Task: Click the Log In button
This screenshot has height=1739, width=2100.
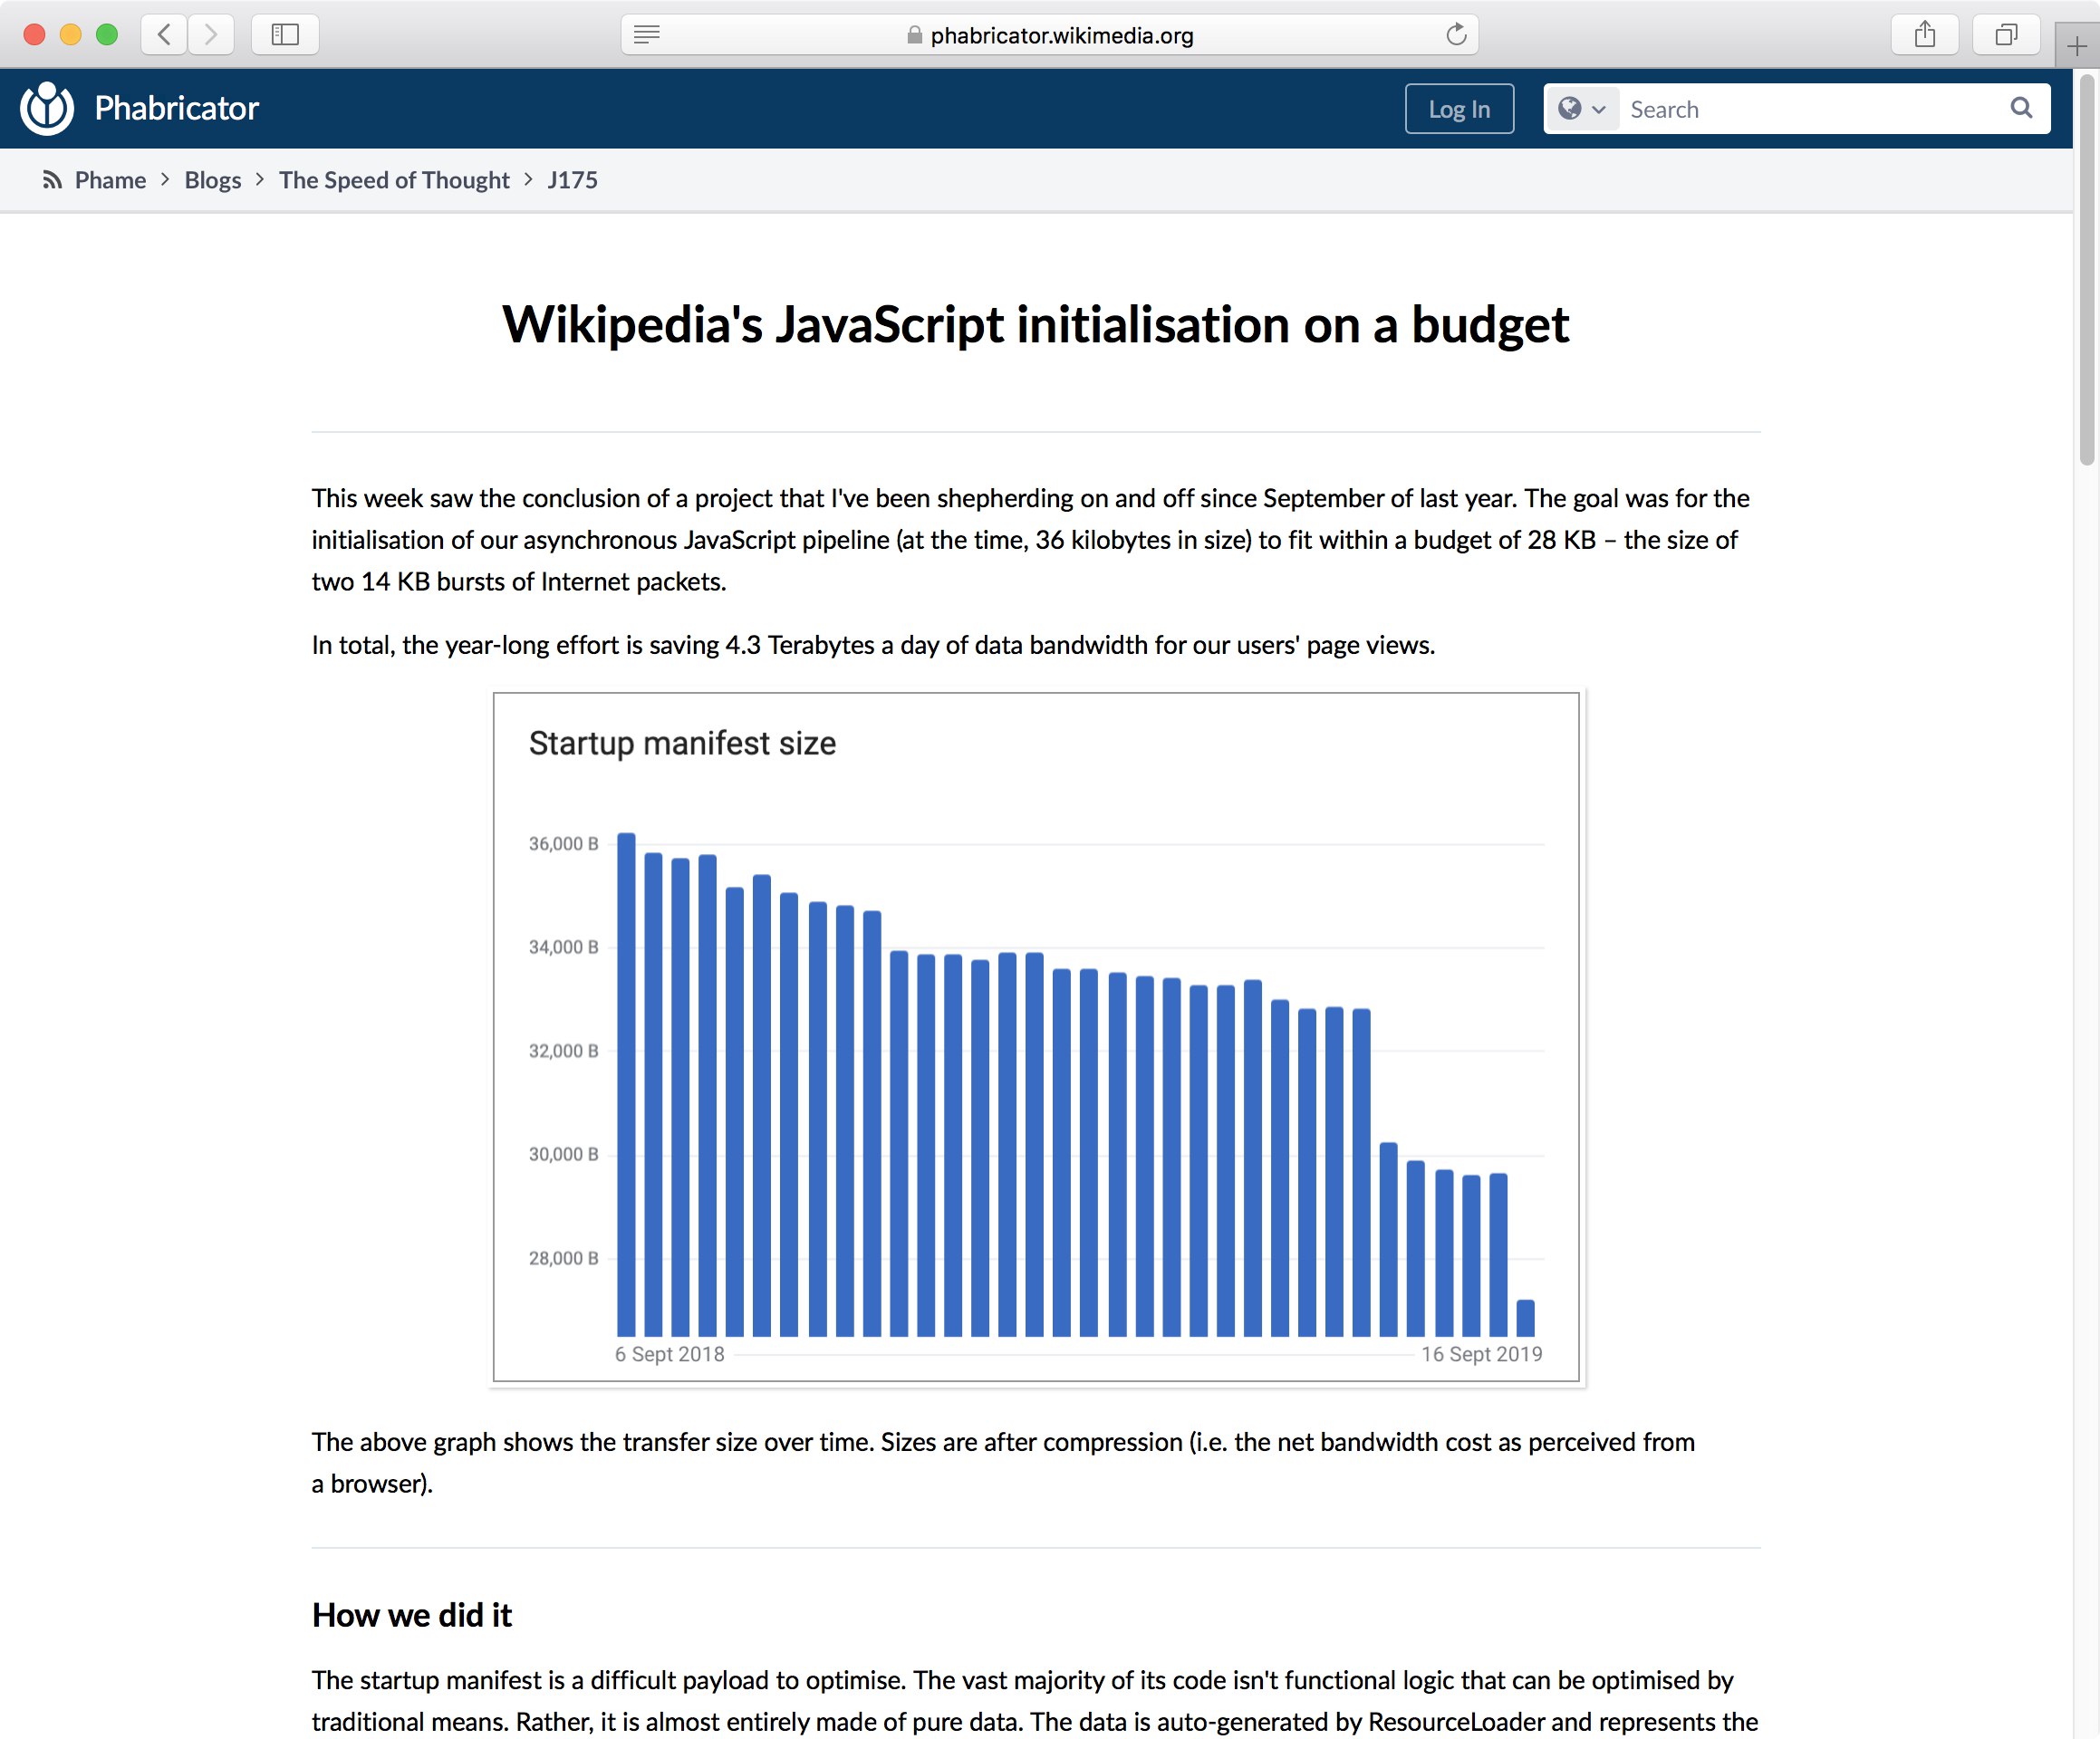Action: pos(1459,109)
